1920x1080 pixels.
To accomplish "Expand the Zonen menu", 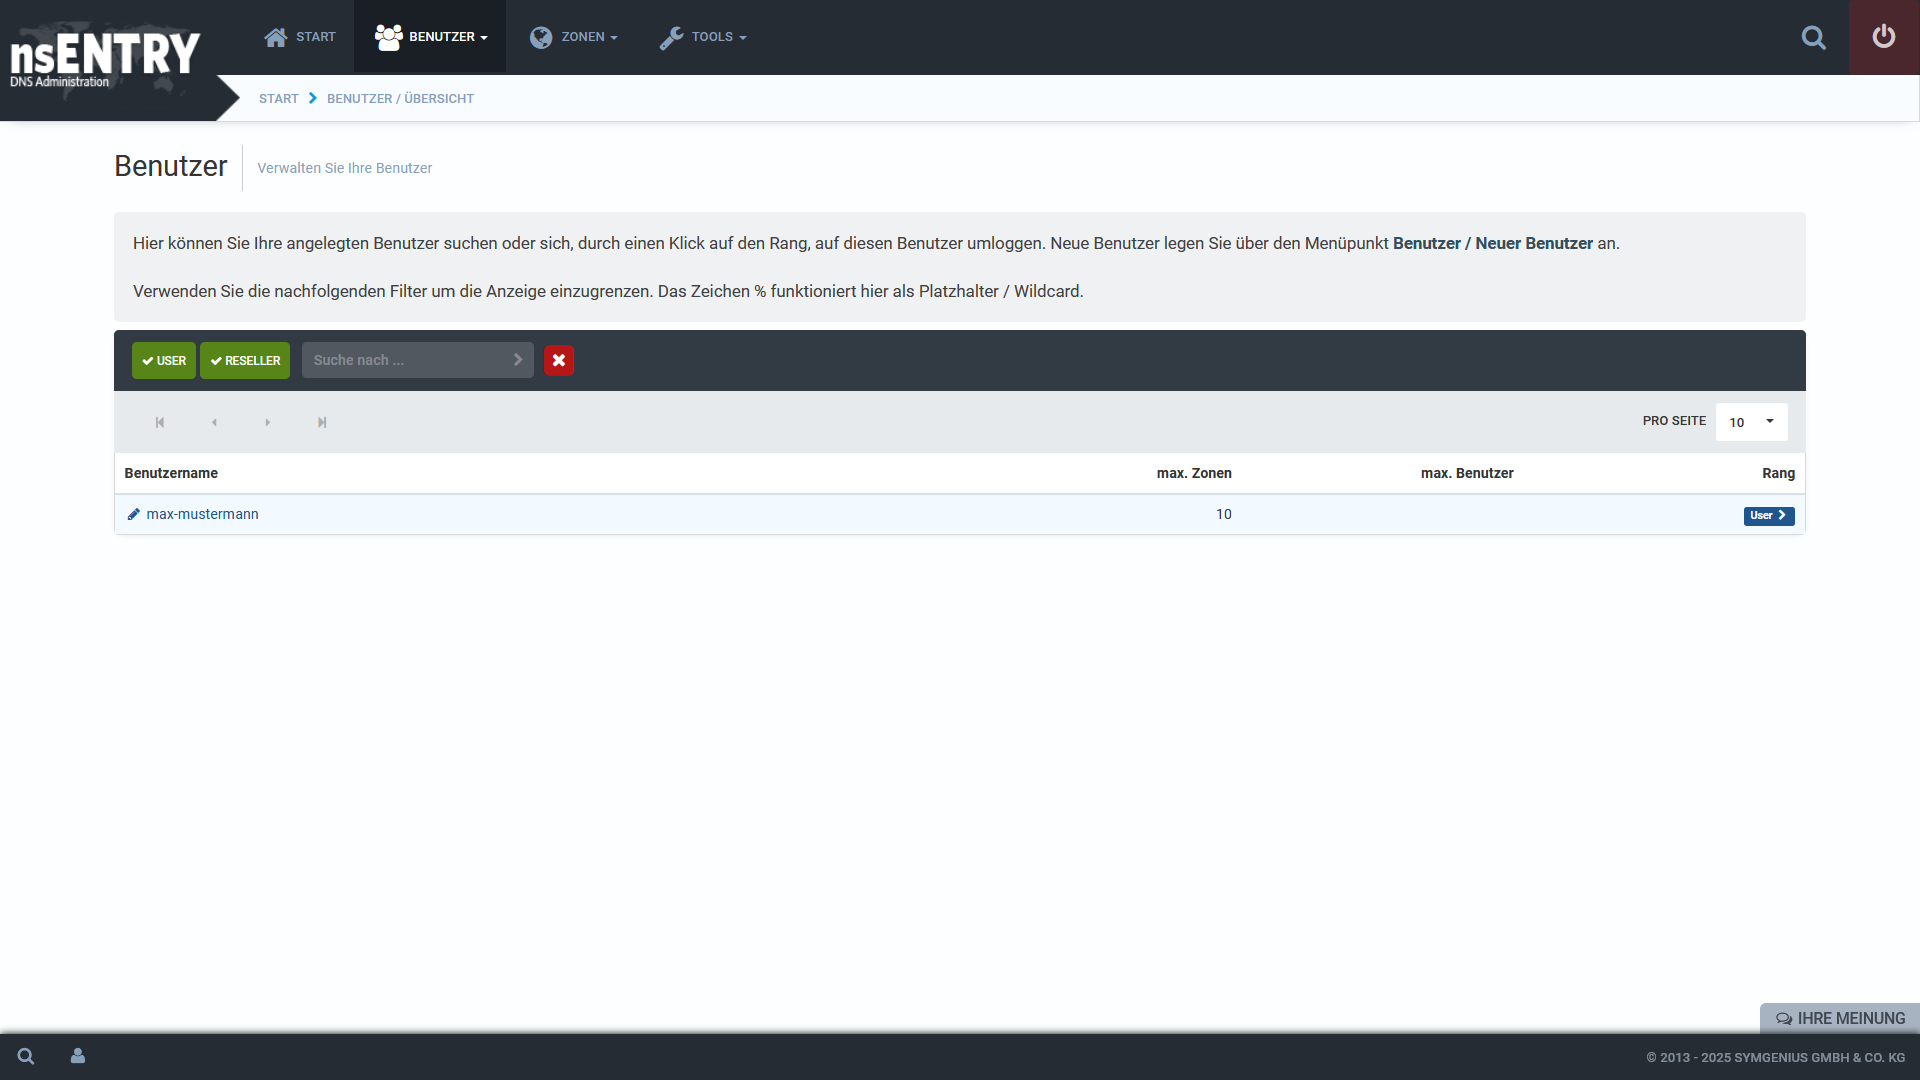I will click(x=574, y=37).
